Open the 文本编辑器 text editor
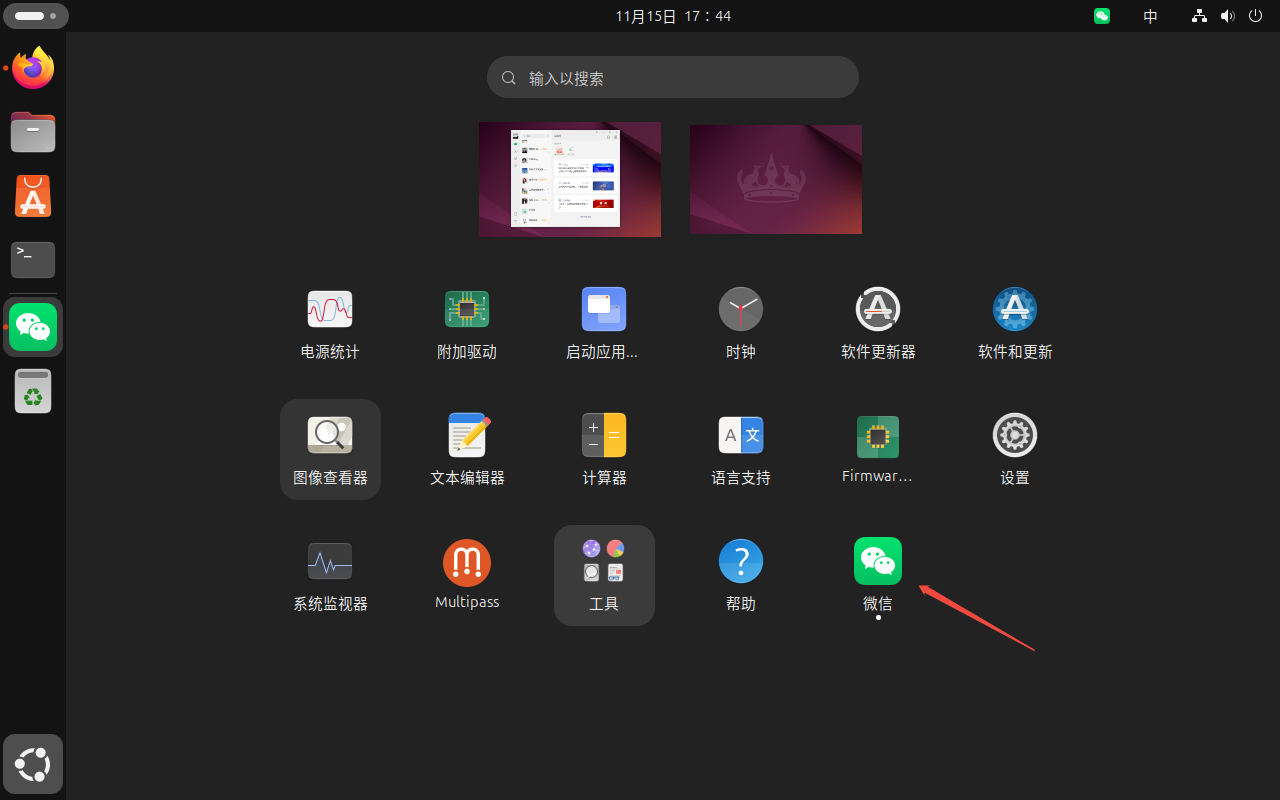The height and width of the screenshot is (800, 1280). point(467,436)
